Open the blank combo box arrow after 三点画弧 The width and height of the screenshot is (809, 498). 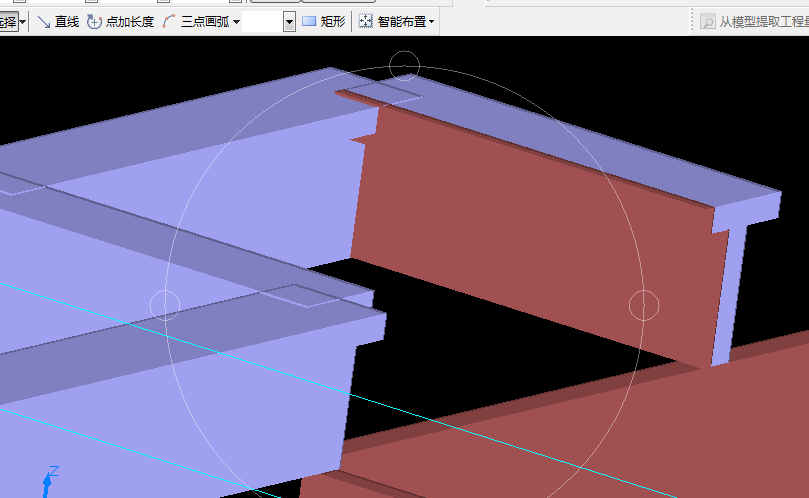tap(289, 22)
